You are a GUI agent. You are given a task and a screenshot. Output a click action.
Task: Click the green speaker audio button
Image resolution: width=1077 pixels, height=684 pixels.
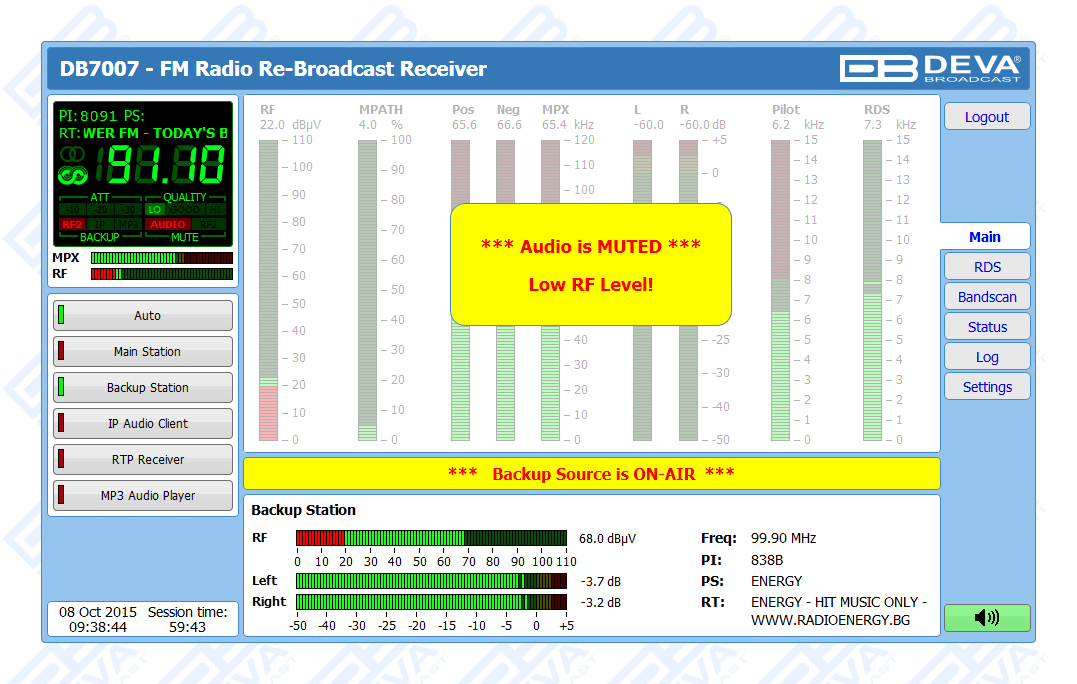click(986, 618)
